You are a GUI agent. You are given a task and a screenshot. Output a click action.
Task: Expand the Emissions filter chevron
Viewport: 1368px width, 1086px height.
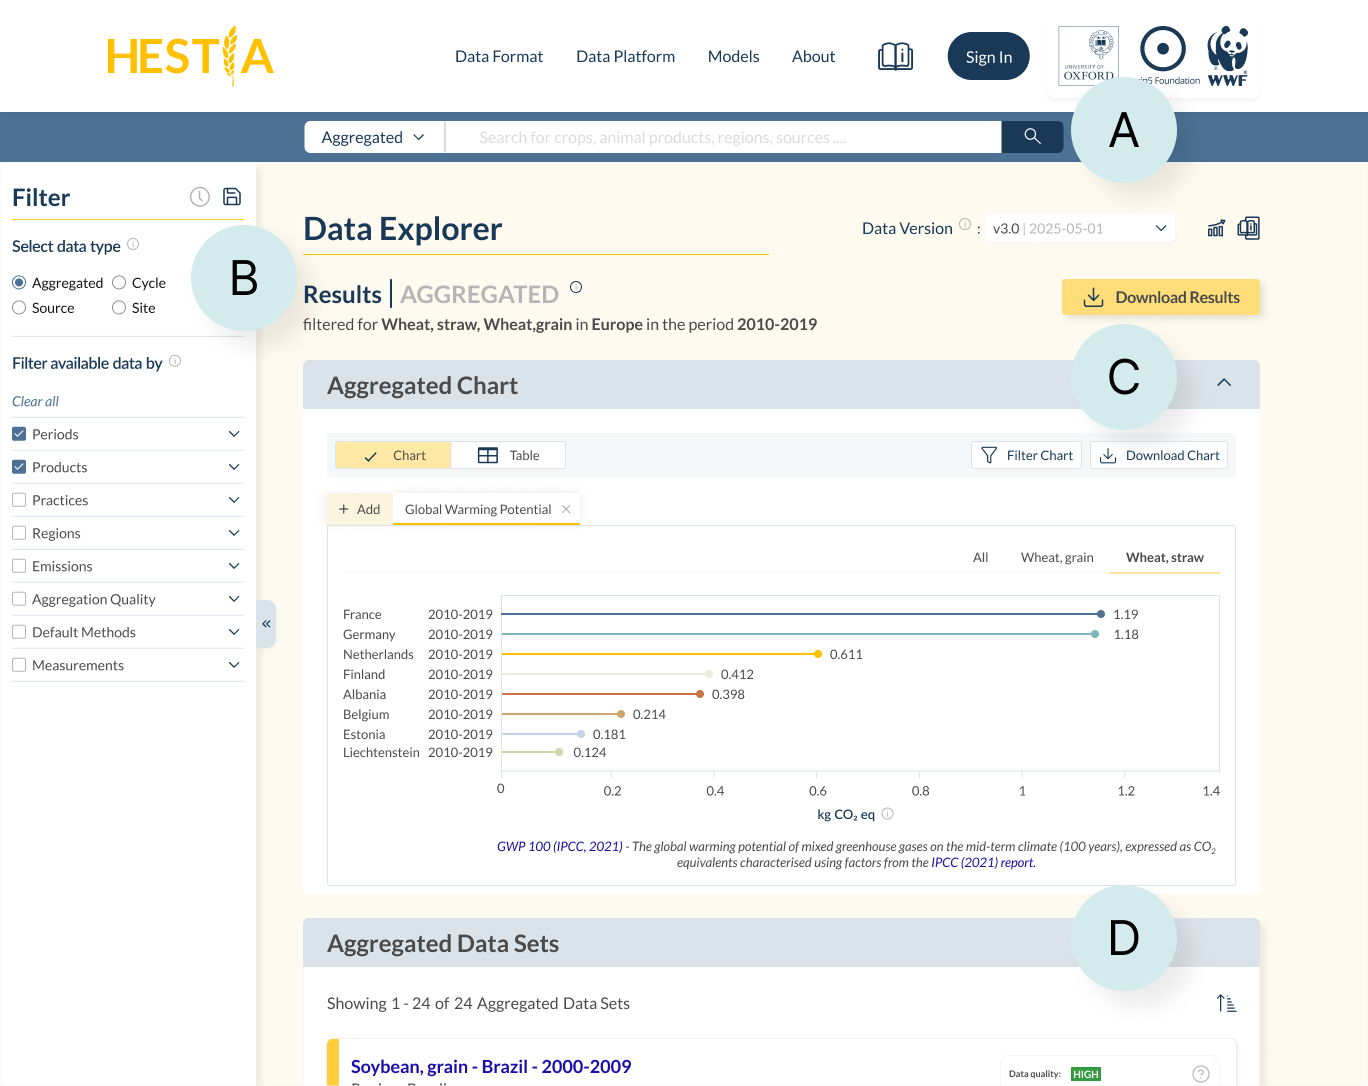tap(234, 566)
